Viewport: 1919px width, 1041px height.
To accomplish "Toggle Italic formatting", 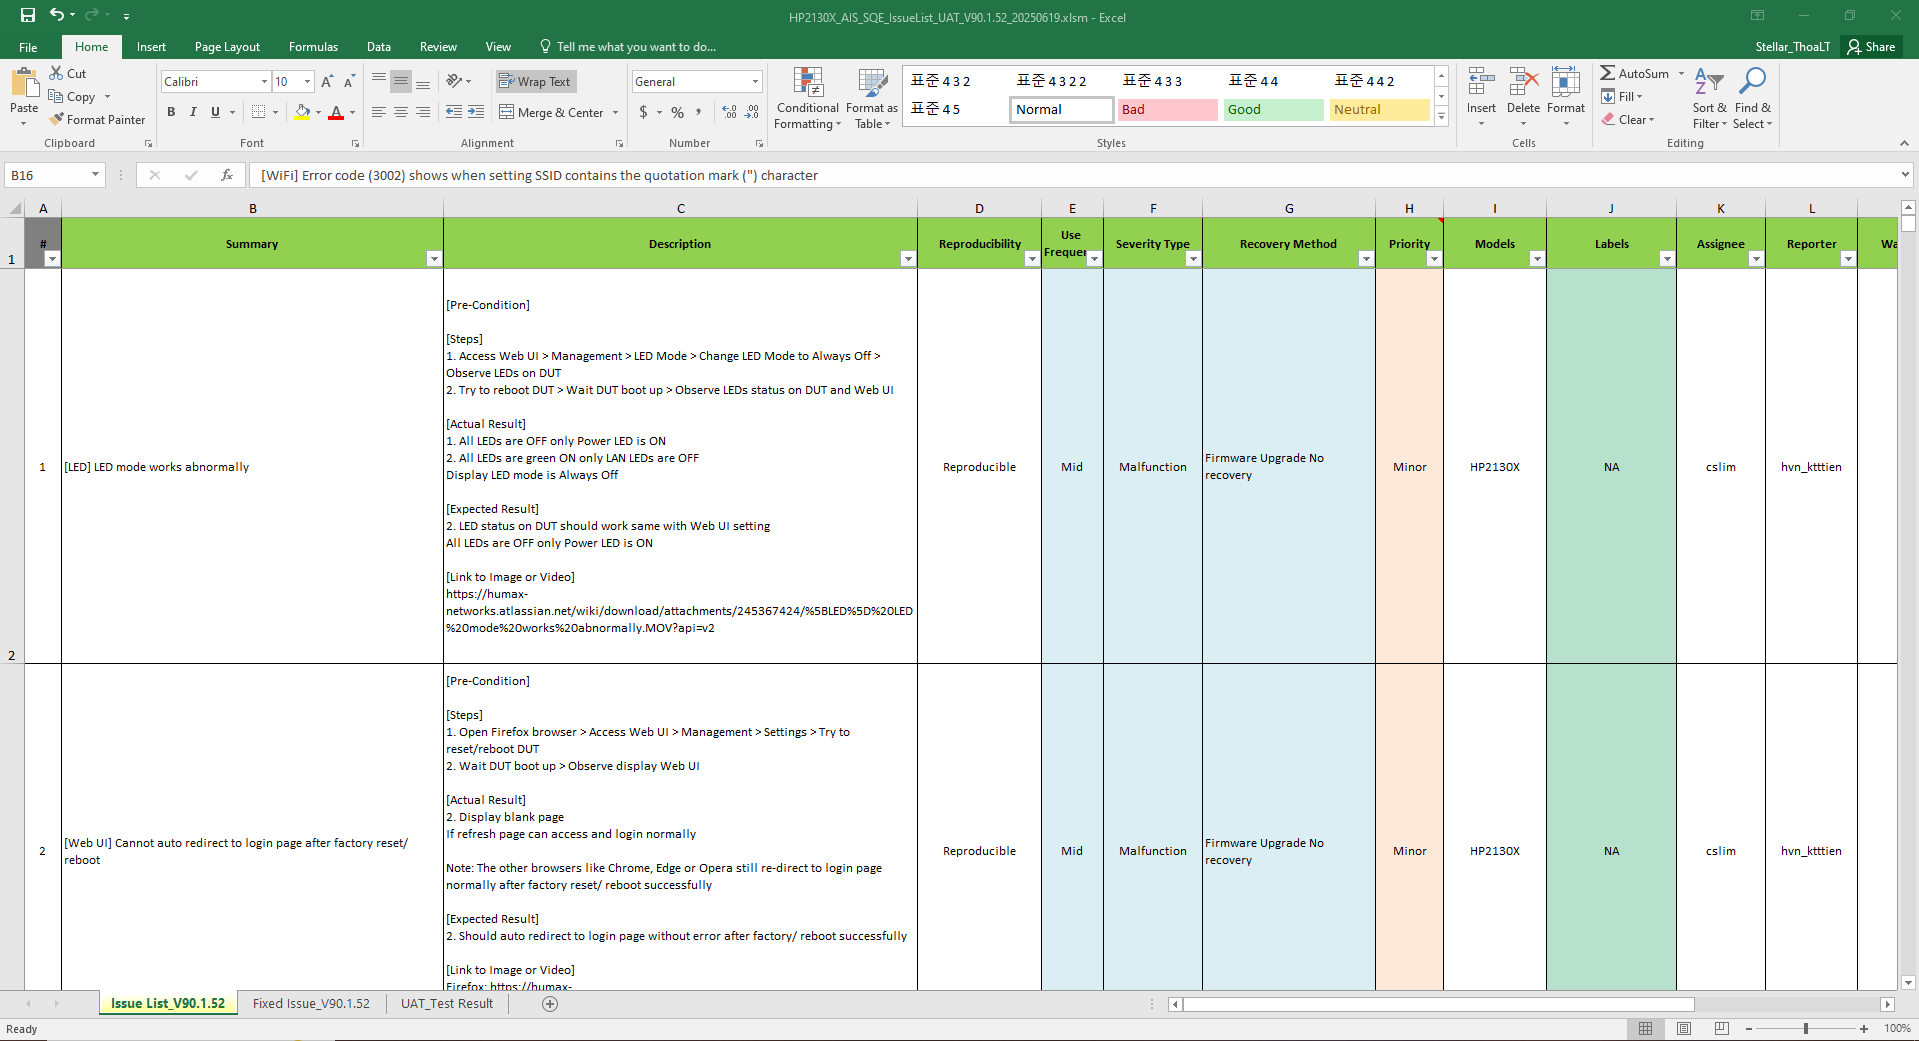I will coord(193,112).
